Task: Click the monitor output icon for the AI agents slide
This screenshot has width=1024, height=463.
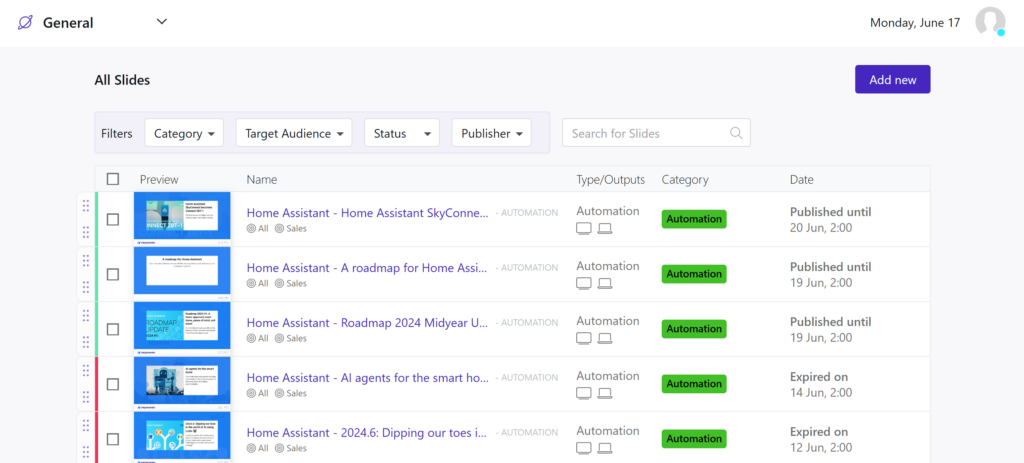Action: click(x=584, y=393)
